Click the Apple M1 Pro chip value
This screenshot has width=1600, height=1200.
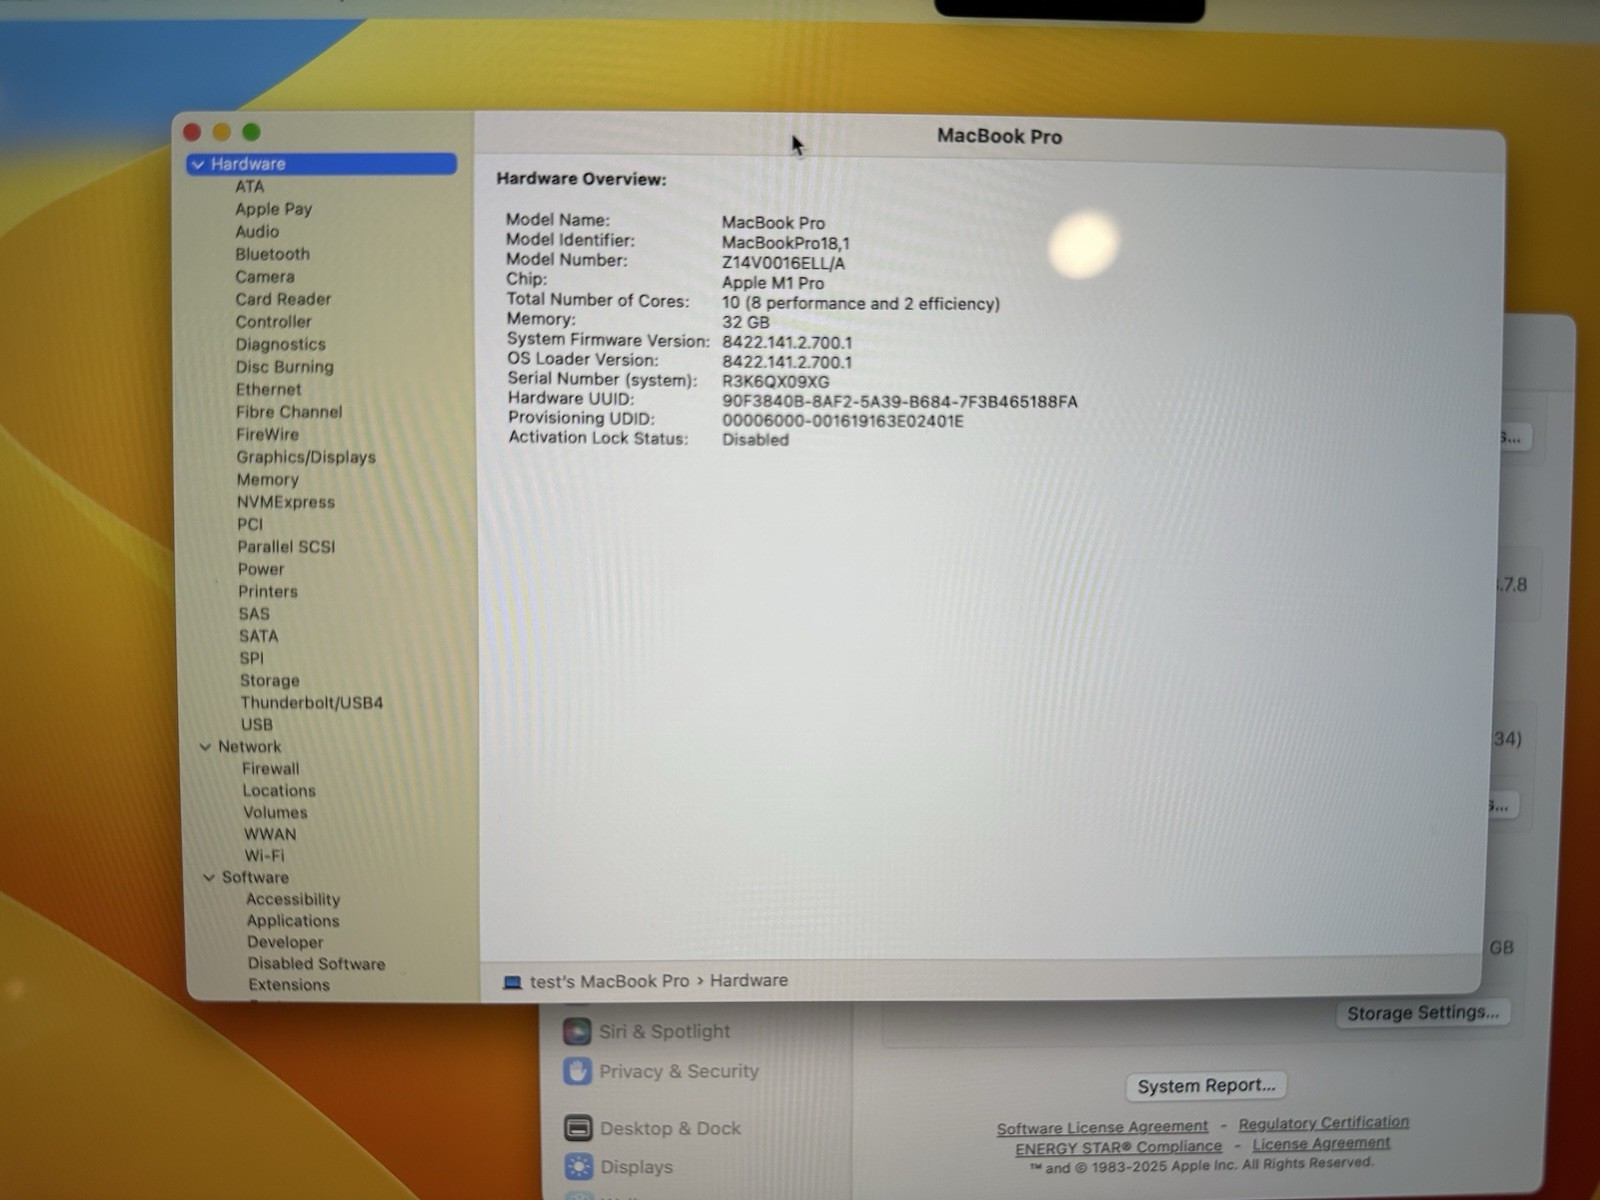(773, 283)
